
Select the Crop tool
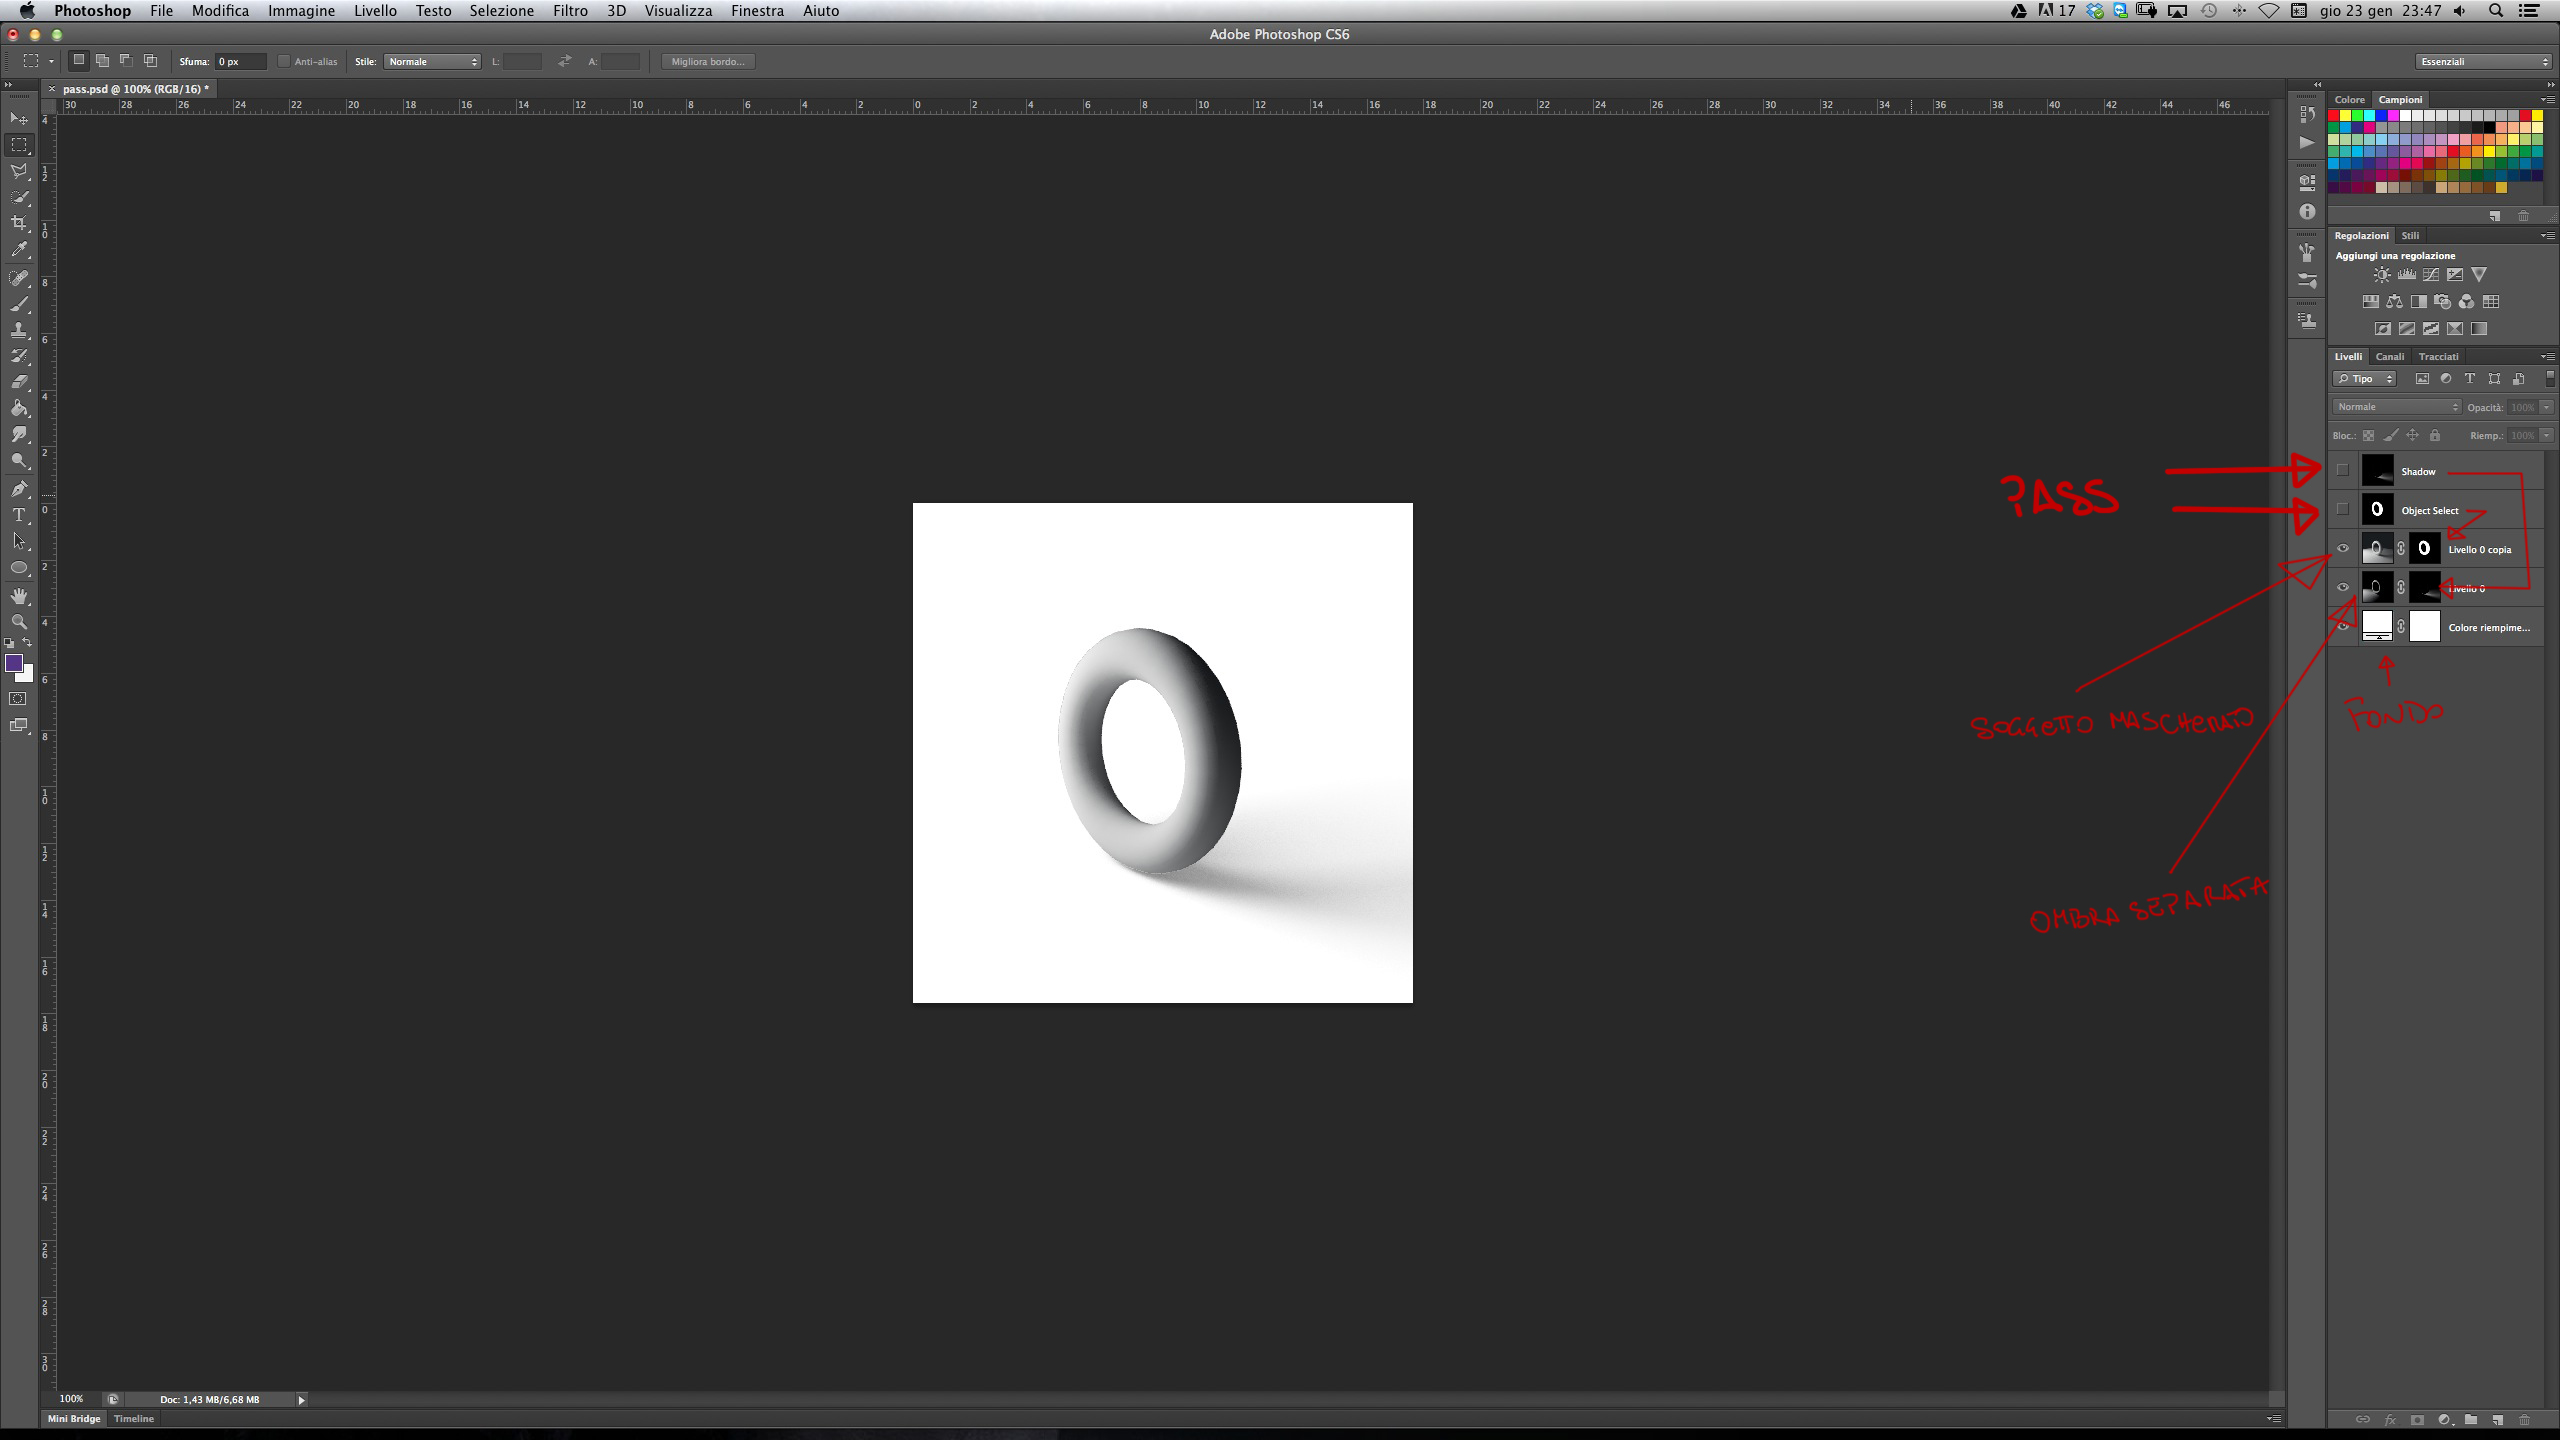(x=19, y=223)
